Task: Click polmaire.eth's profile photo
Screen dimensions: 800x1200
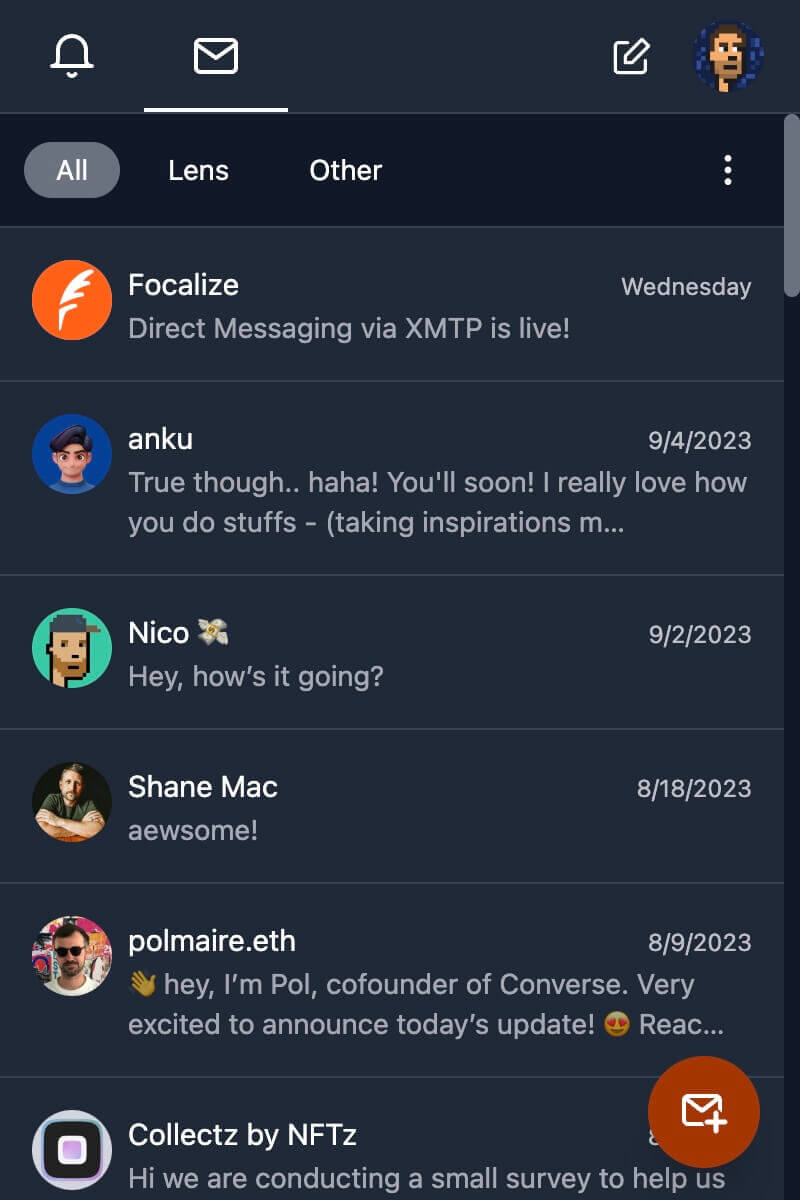Action: 72,956
